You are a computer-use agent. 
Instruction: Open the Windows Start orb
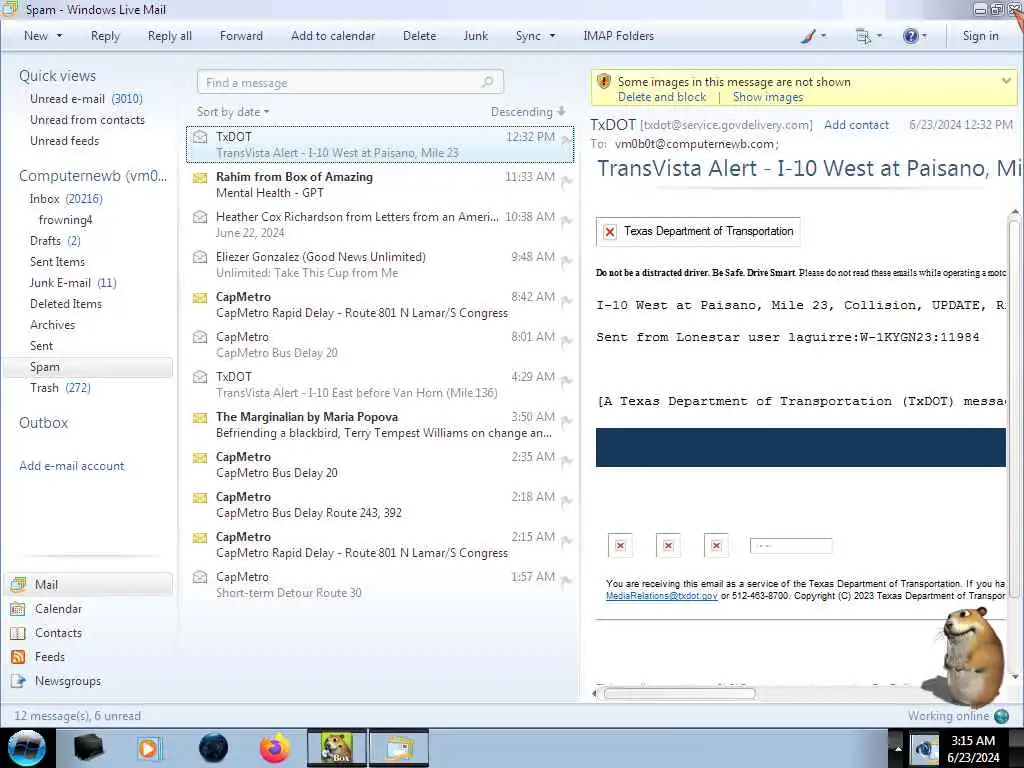(27, 748)
